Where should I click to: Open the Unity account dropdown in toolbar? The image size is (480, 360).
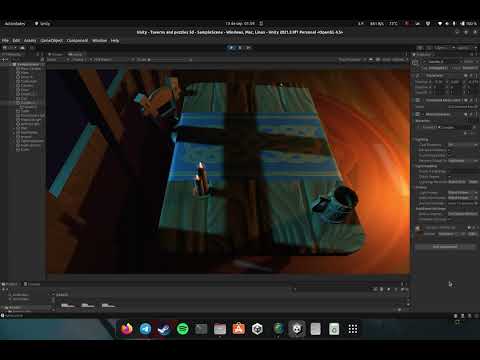(x=10, y=48)
